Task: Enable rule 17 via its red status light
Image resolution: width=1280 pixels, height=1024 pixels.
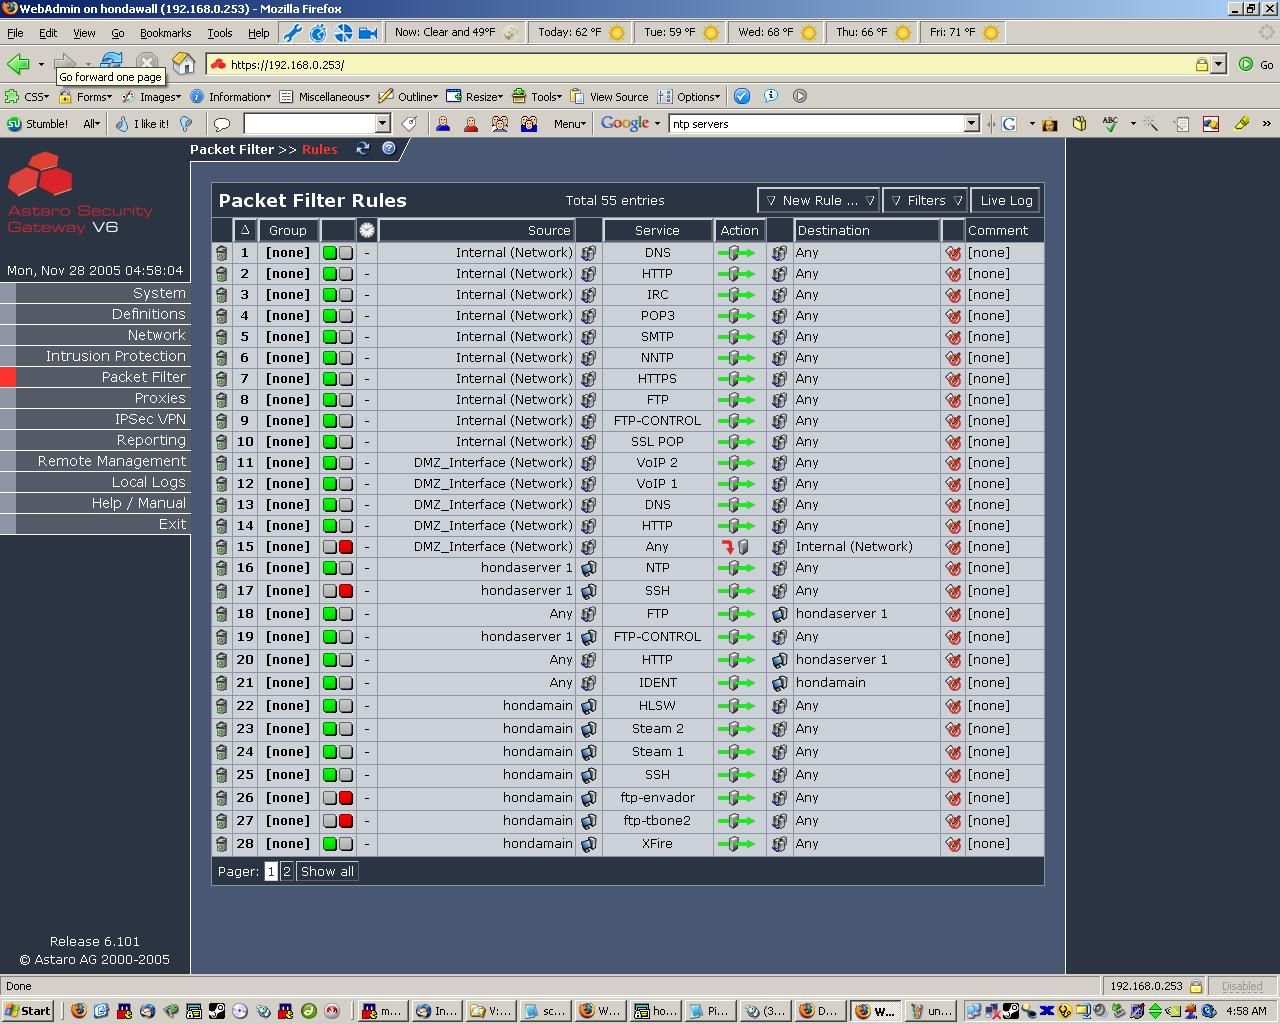Action: tap(346, 591)
